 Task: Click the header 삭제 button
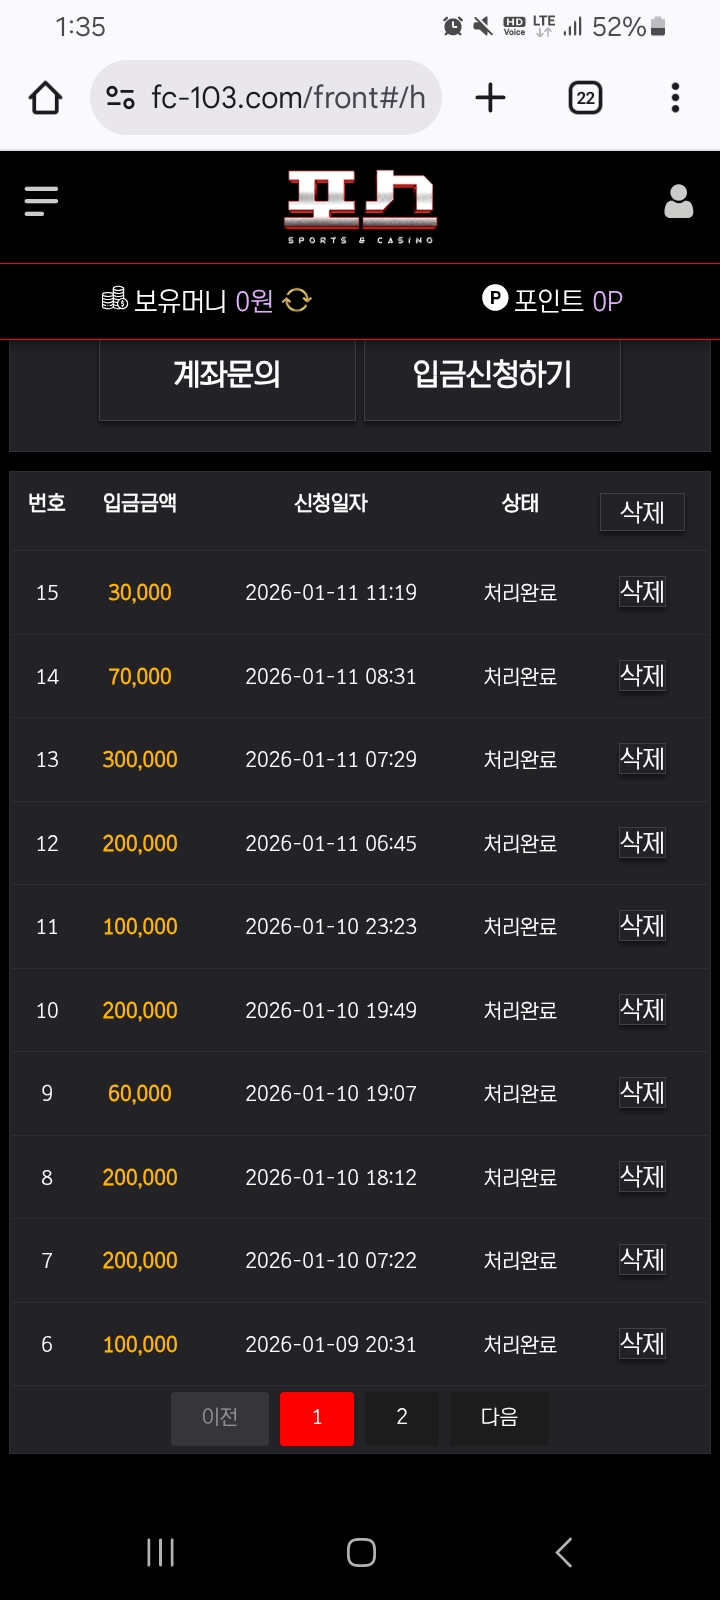(642, 512)
